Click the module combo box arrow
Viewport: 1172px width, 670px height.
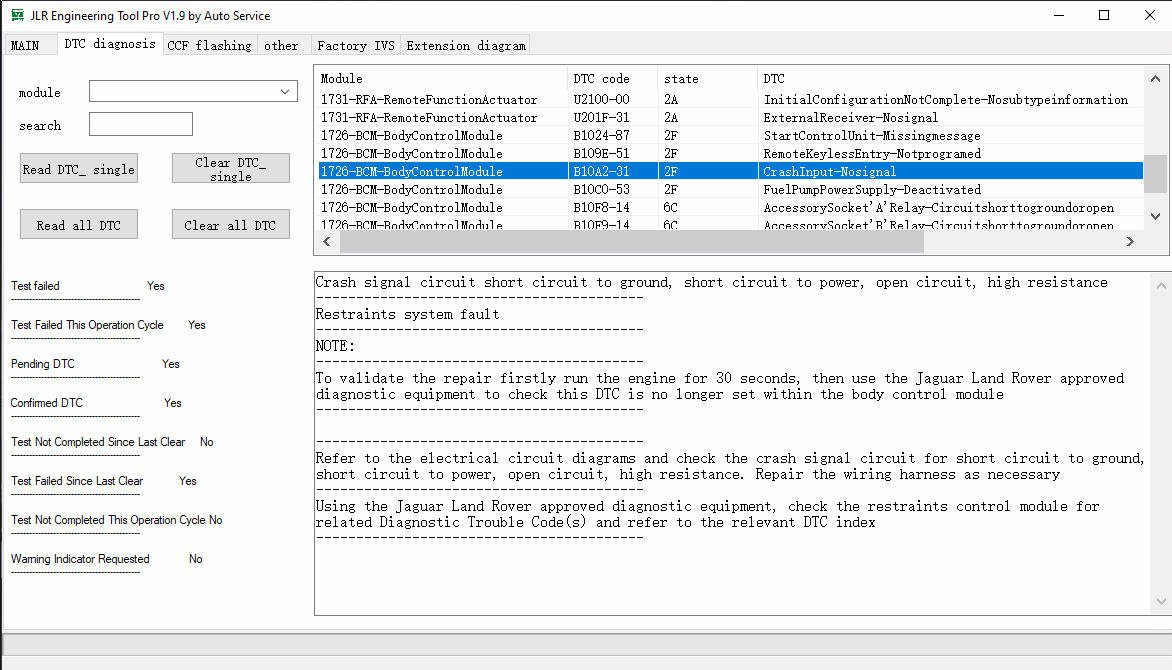click(x=285, y=91)
